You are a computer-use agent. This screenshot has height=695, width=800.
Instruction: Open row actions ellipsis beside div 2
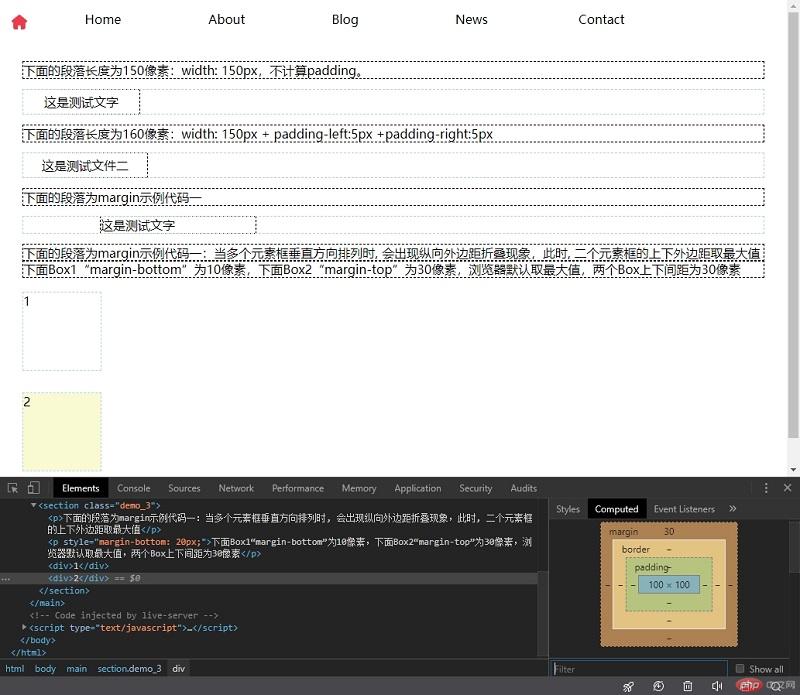pyautogui.click(x=6, y=579)
